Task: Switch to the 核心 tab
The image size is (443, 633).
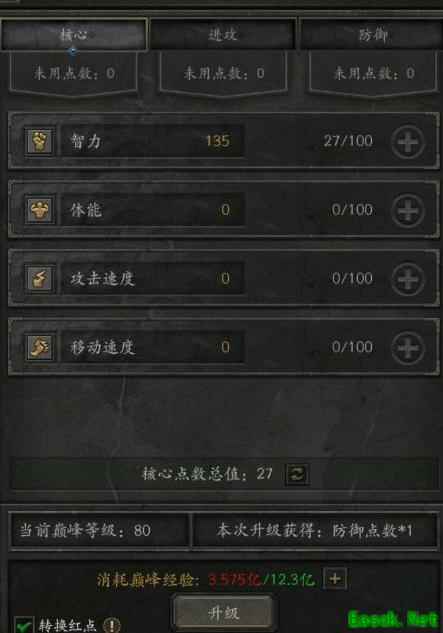Action: [74, 35]
